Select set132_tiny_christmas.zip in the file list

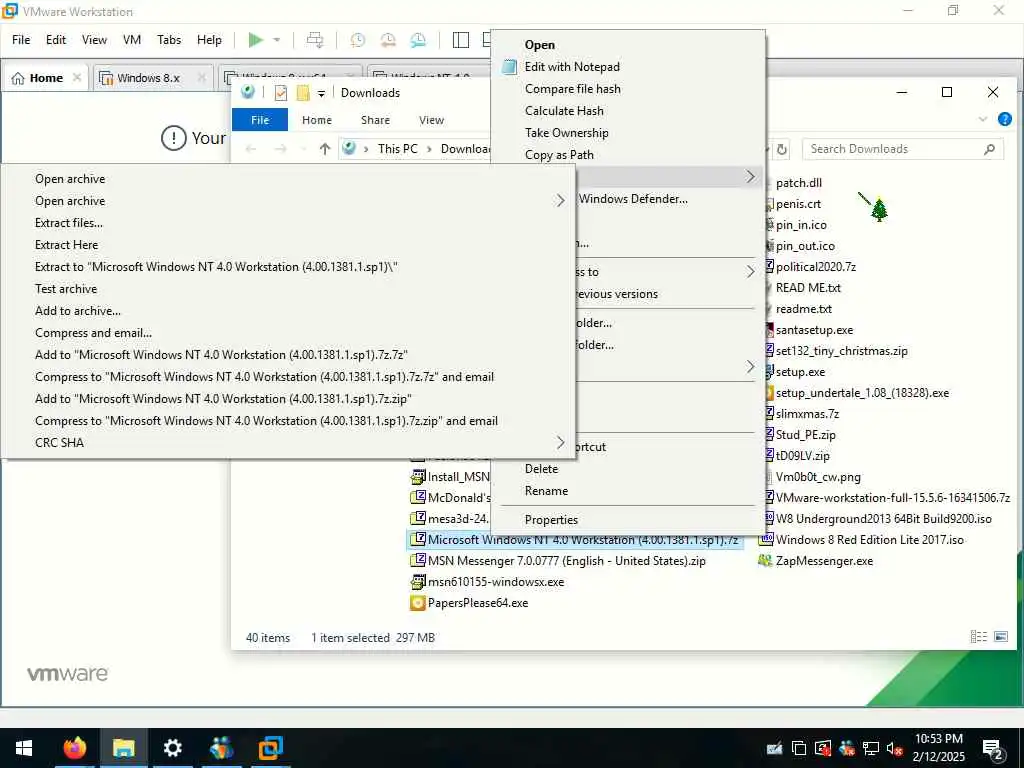pyautogui.click(x=841, y=351)
